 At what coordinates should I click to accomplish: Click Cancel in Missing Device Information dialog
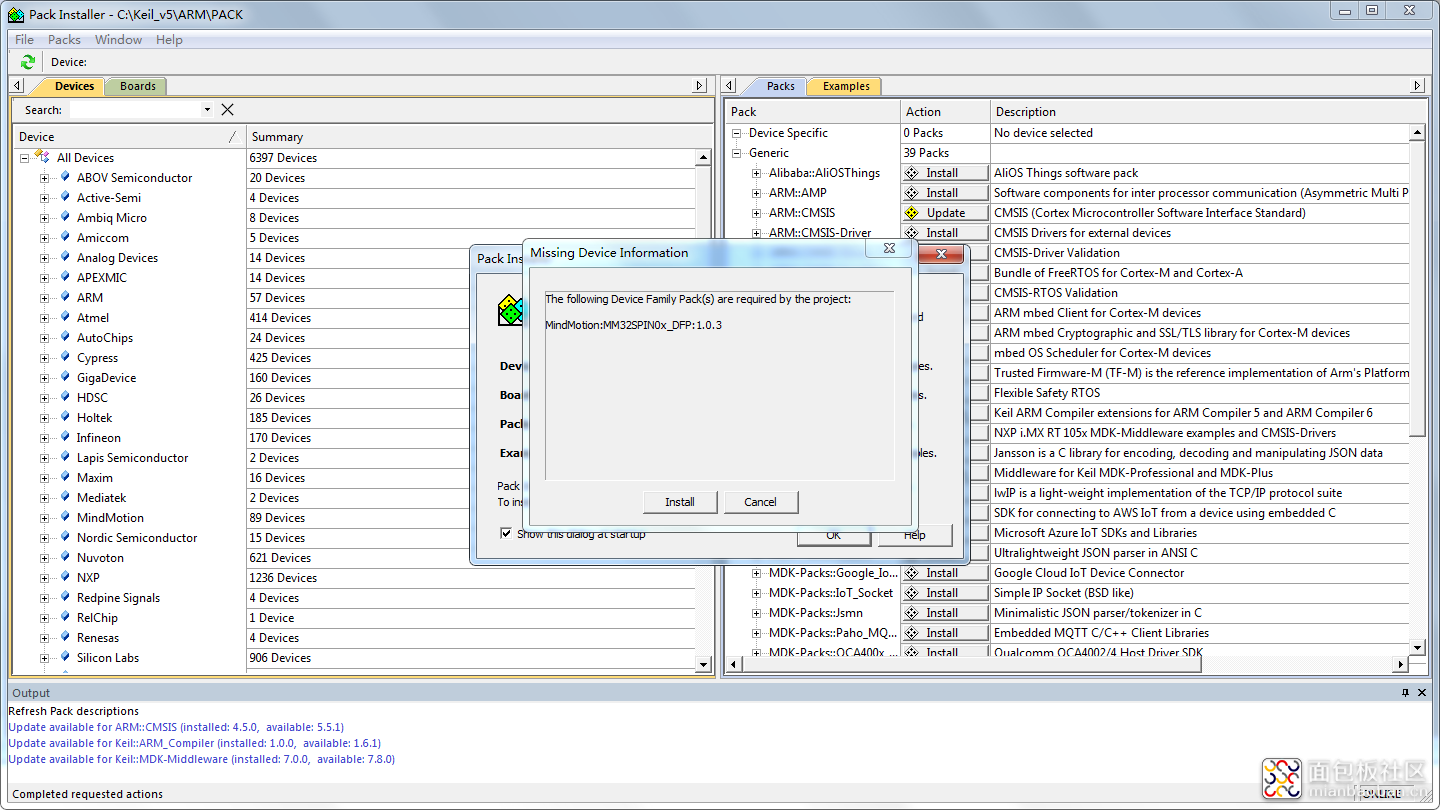pos(760,502)
